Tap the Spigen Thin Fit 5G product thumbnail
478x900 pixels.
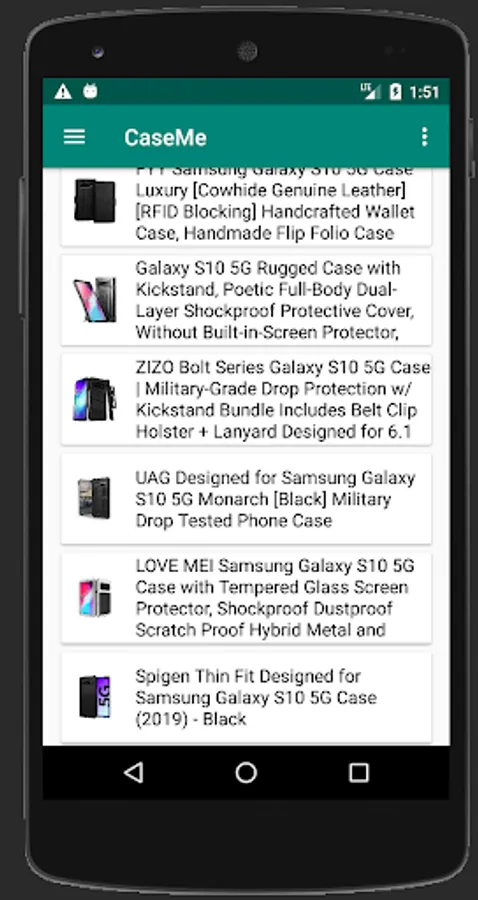(x=95, y=697)
